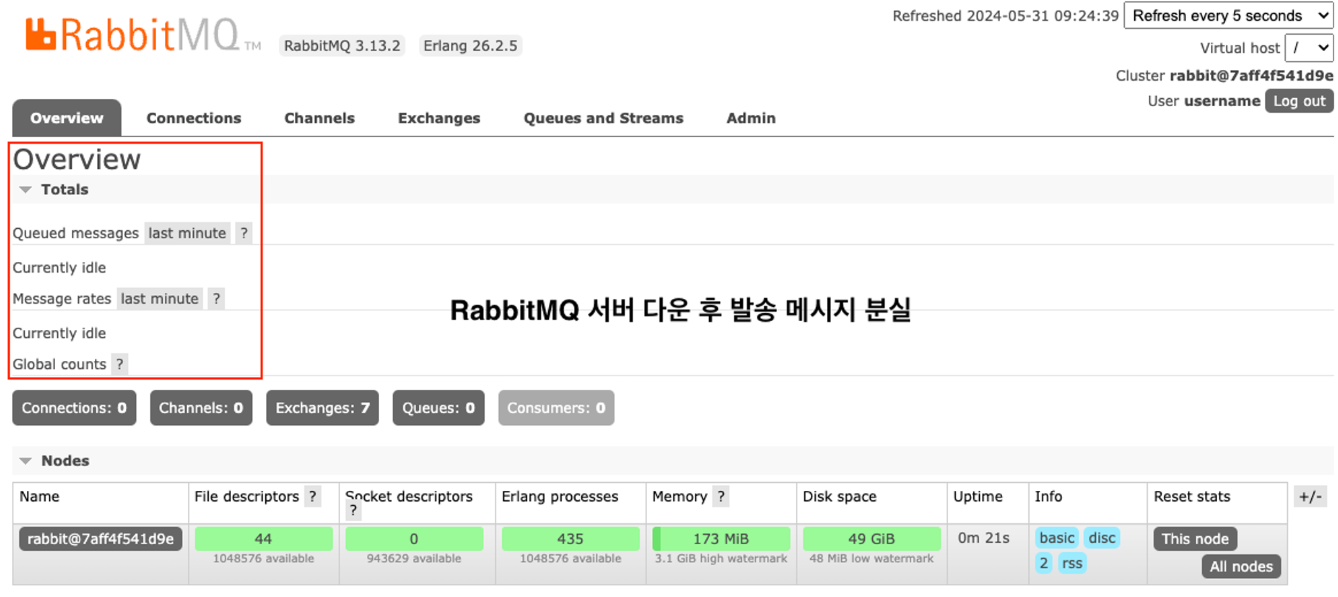Switch to the Connections tab

pyautogui.click(x=194, y=118)
